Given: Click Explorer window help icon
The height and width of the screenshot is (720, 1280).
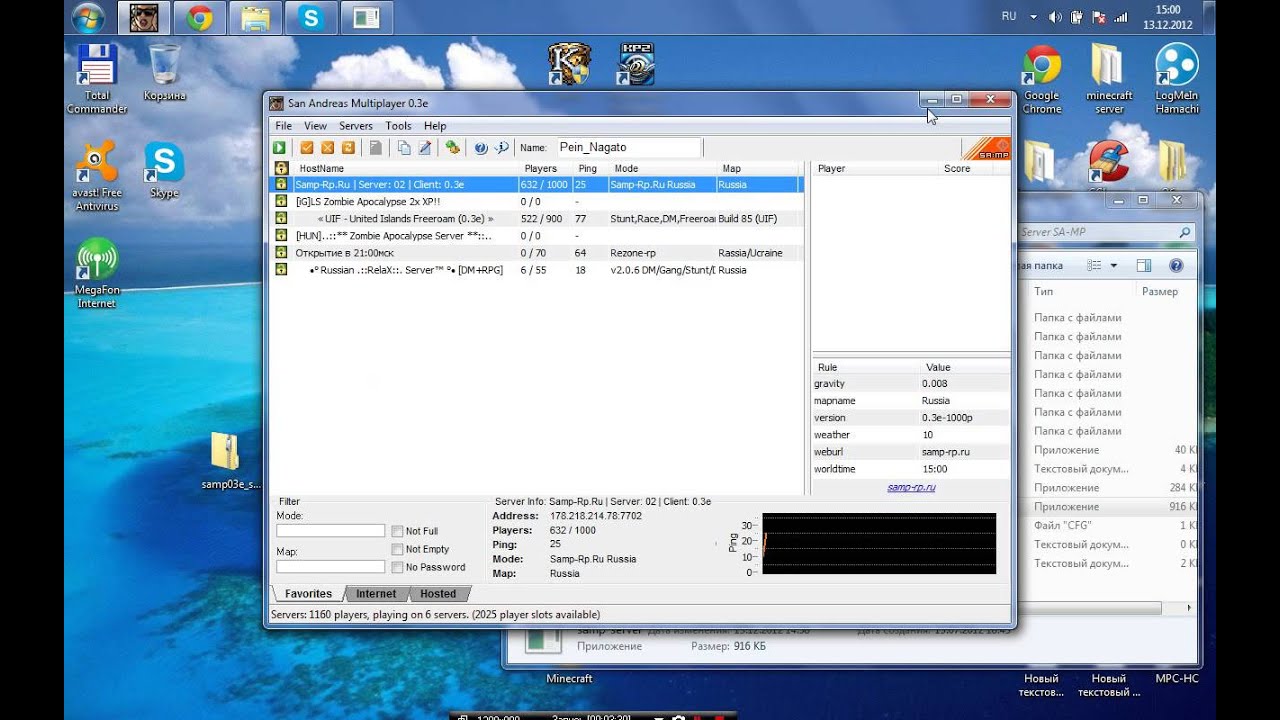Looking at the screenshot, I should tap(1176, 266).
